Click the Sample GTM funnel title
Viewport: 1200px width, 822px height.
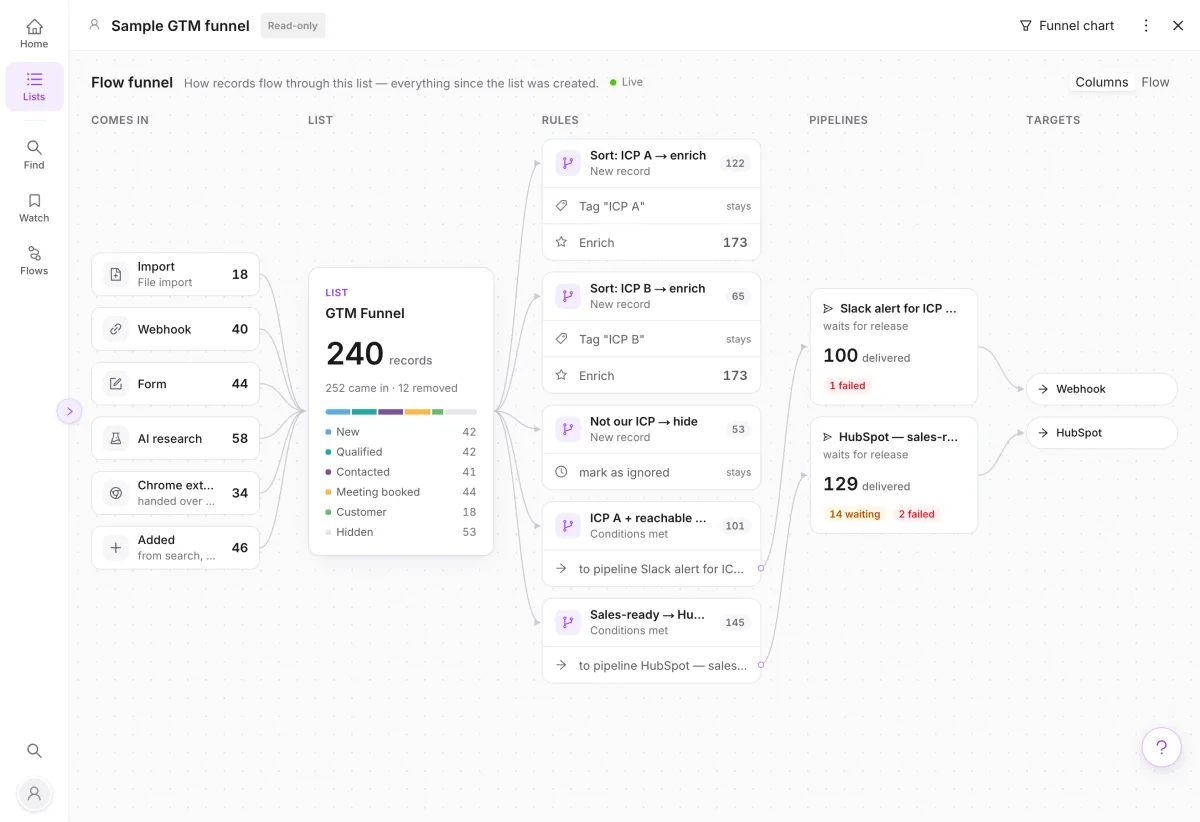180,26
